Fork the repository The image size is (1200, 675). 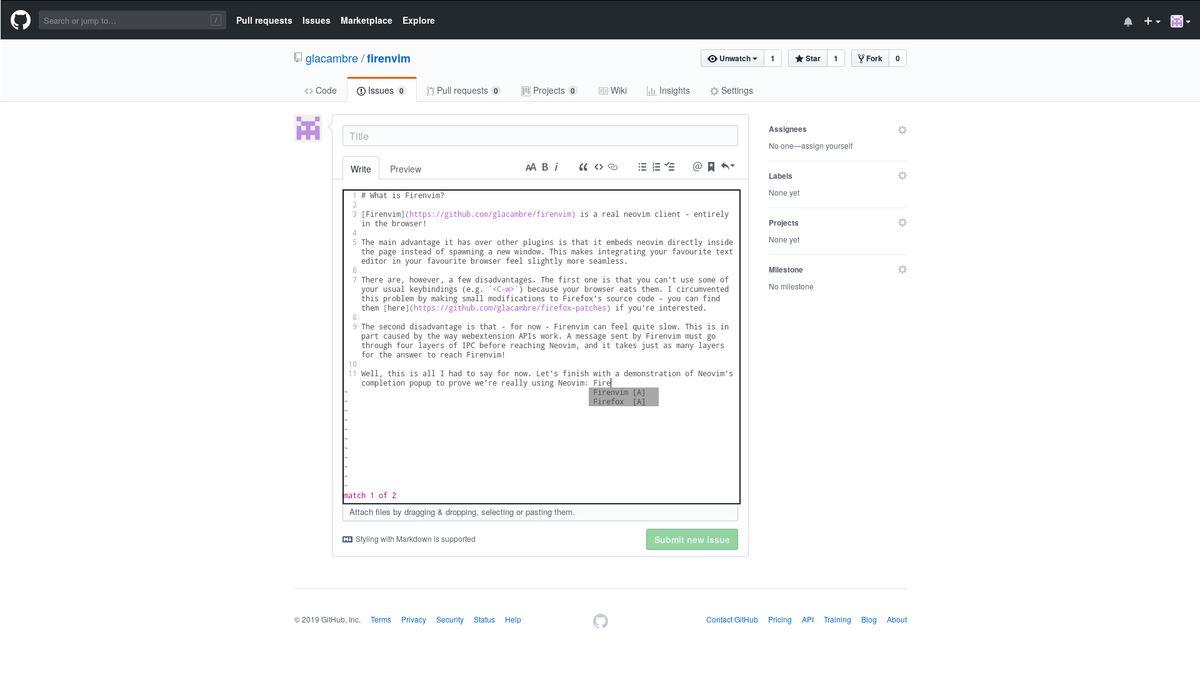870,59
